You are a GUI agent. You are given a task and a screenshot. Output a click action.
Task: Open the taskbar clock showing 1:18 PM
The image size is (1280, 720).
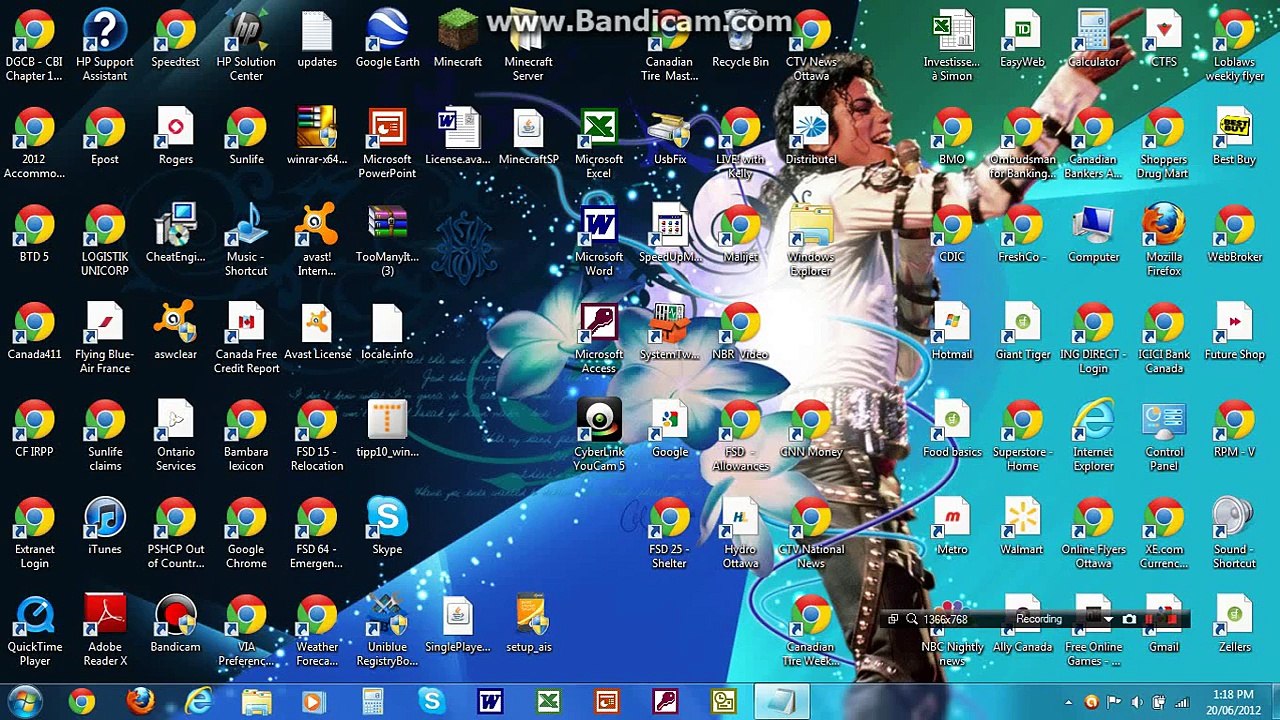click(1232, 702)
